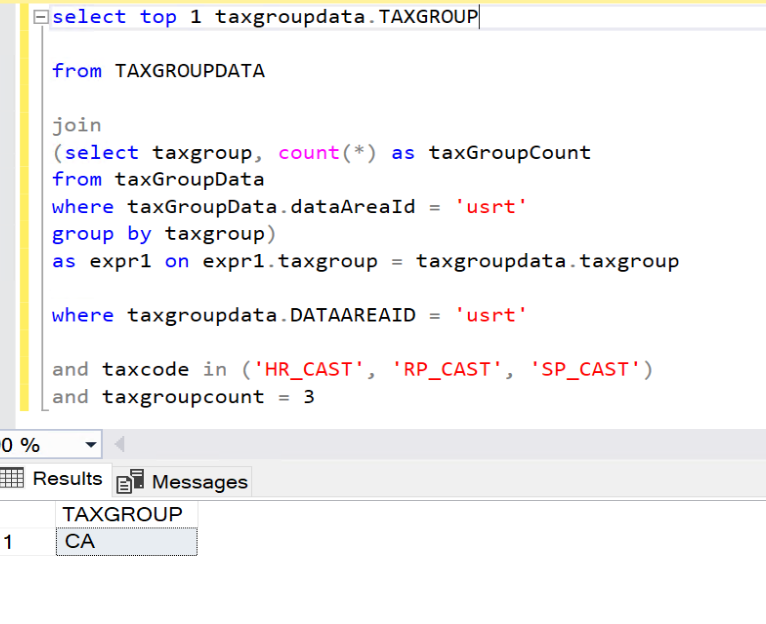Click the 'RP_CAST' string literal
The height and width of the screenshot is (624, 766).
click(447, 369)
